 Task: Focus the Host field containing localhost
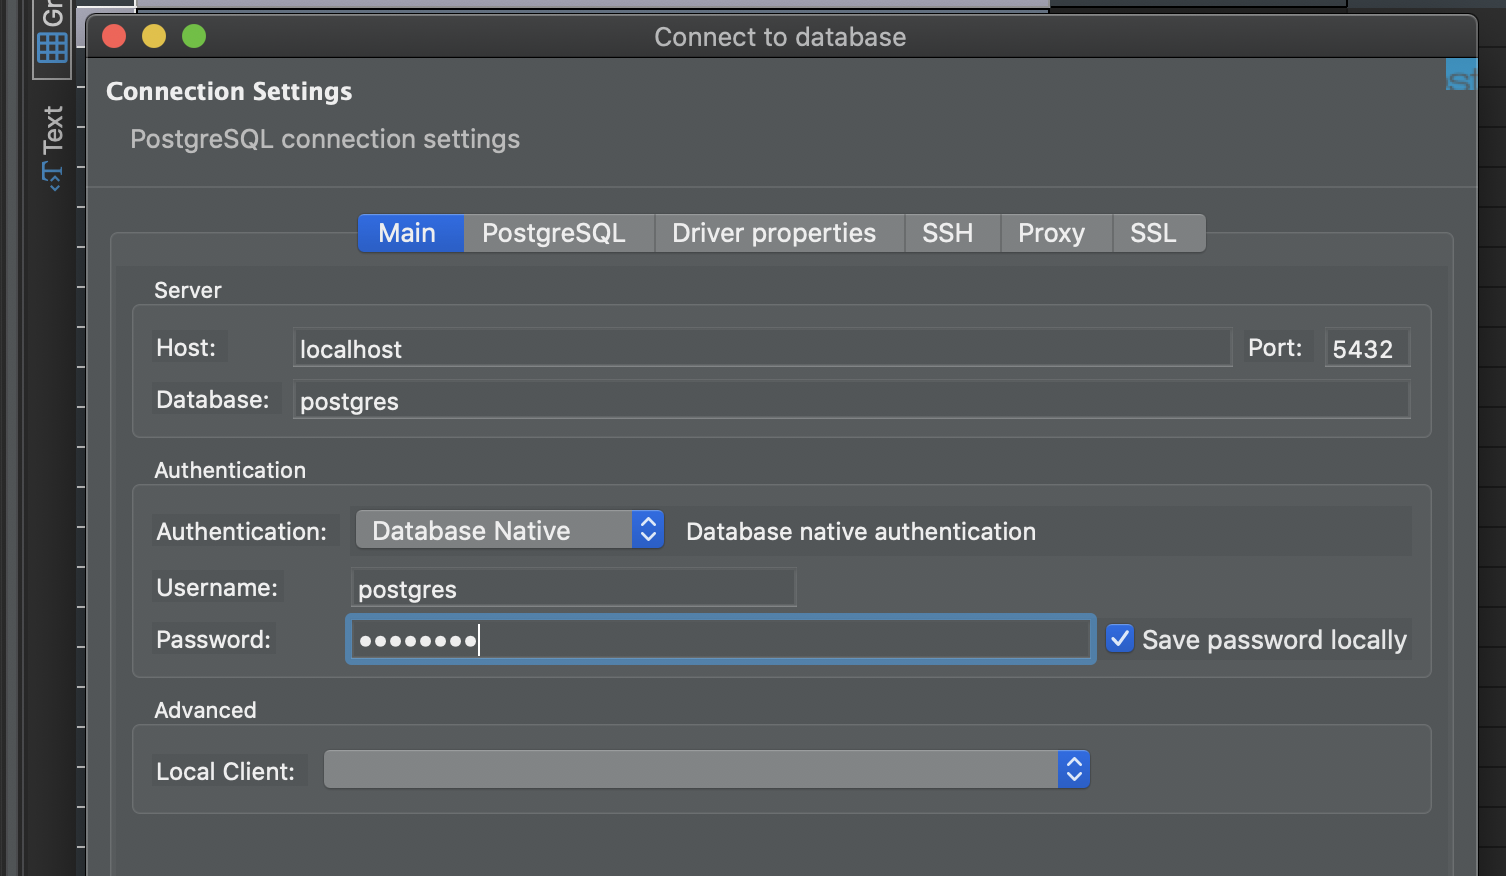[x=762, y=348]
